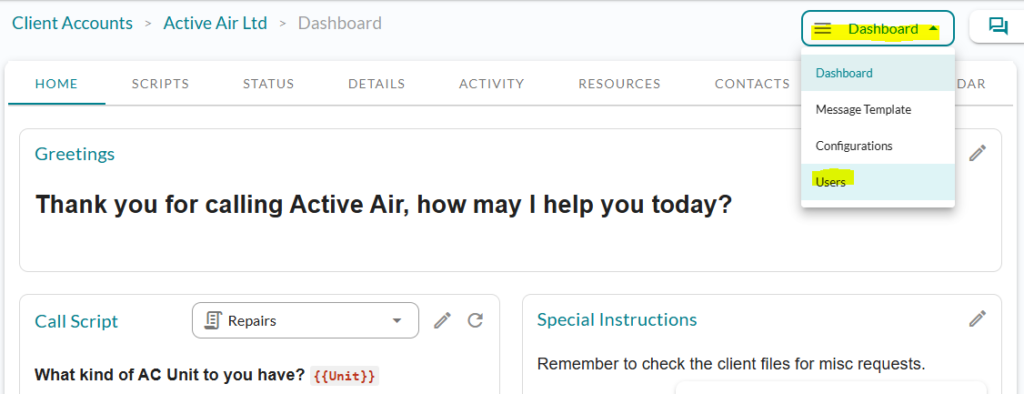Image resolution: width=1024 pixels, height=394 pixels.
Task: Switch to the Resources tab
Action: pos(620,84)
